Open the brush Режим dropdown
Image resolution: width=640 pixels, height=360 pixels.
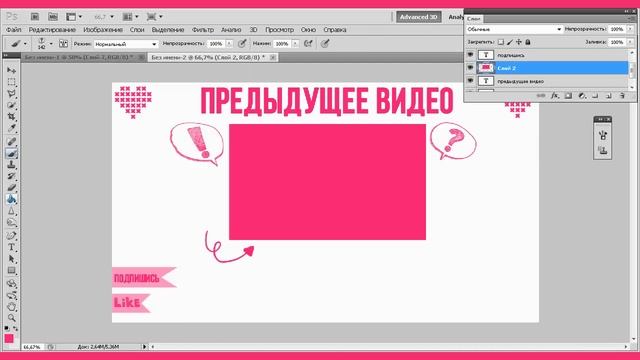[x=125, y=44]
